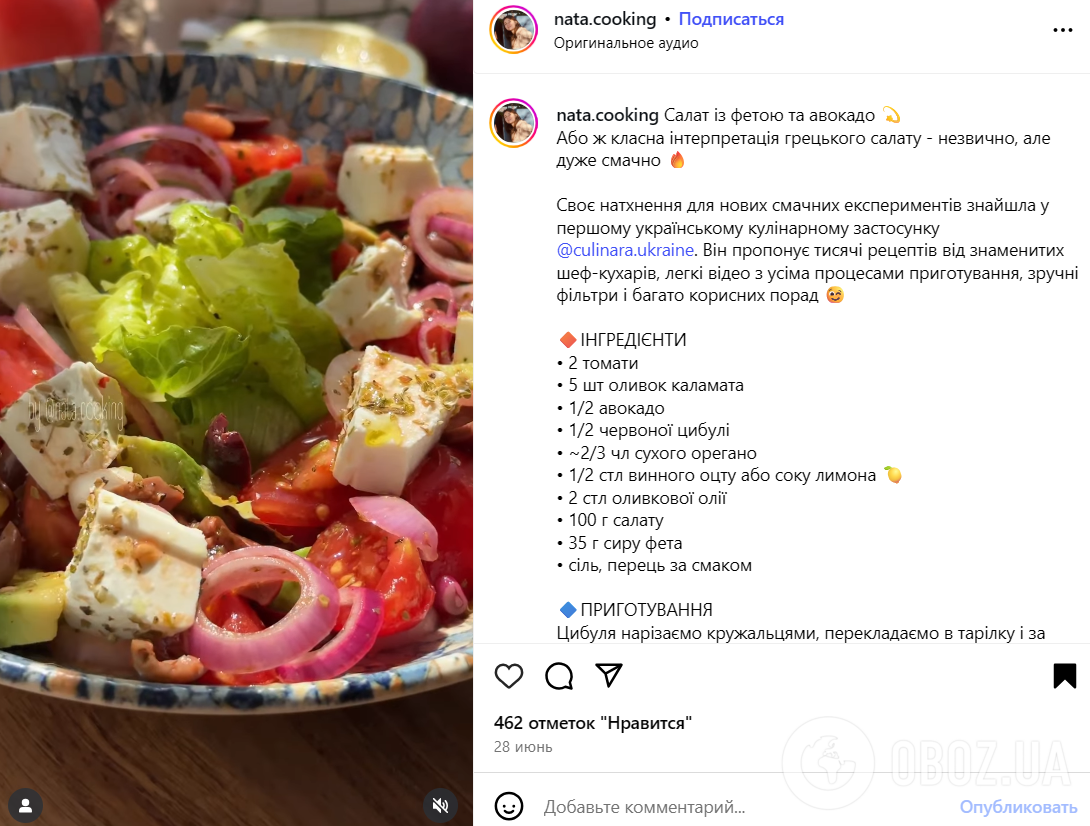Open emoji picker smiley icon
Screen dimensions: 1090x826
[509, 807]
